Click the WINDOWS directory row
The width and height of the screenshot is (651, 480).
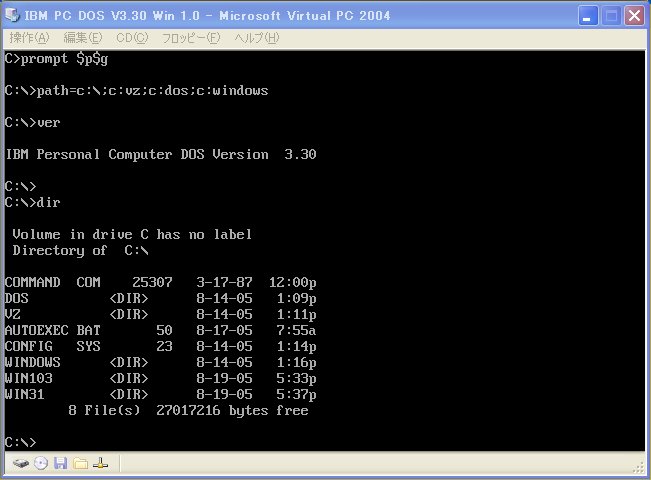tap(160, 362)
